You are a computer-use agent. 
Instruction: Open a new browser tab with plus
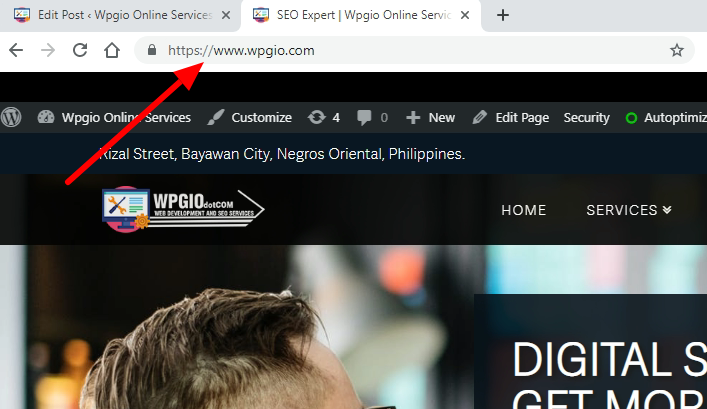503,15
